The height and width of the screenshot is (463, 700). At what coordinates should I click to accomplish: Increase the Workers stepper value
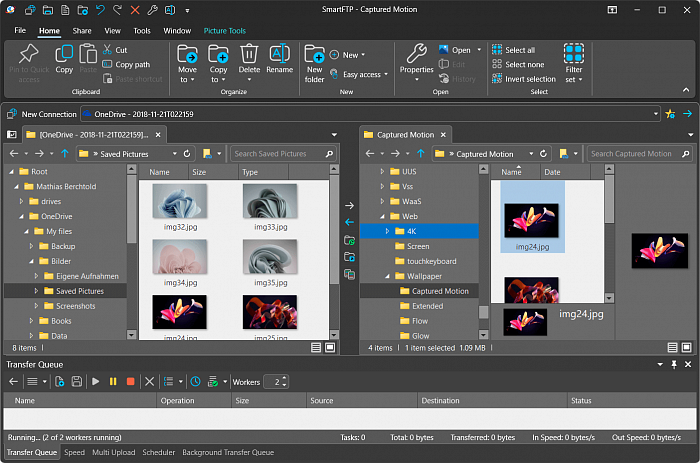coord(285,379)
